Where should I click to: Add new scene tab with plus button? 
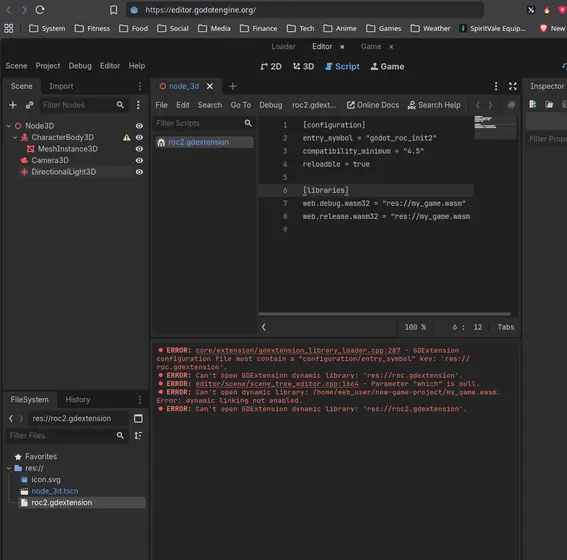[233, 86]
